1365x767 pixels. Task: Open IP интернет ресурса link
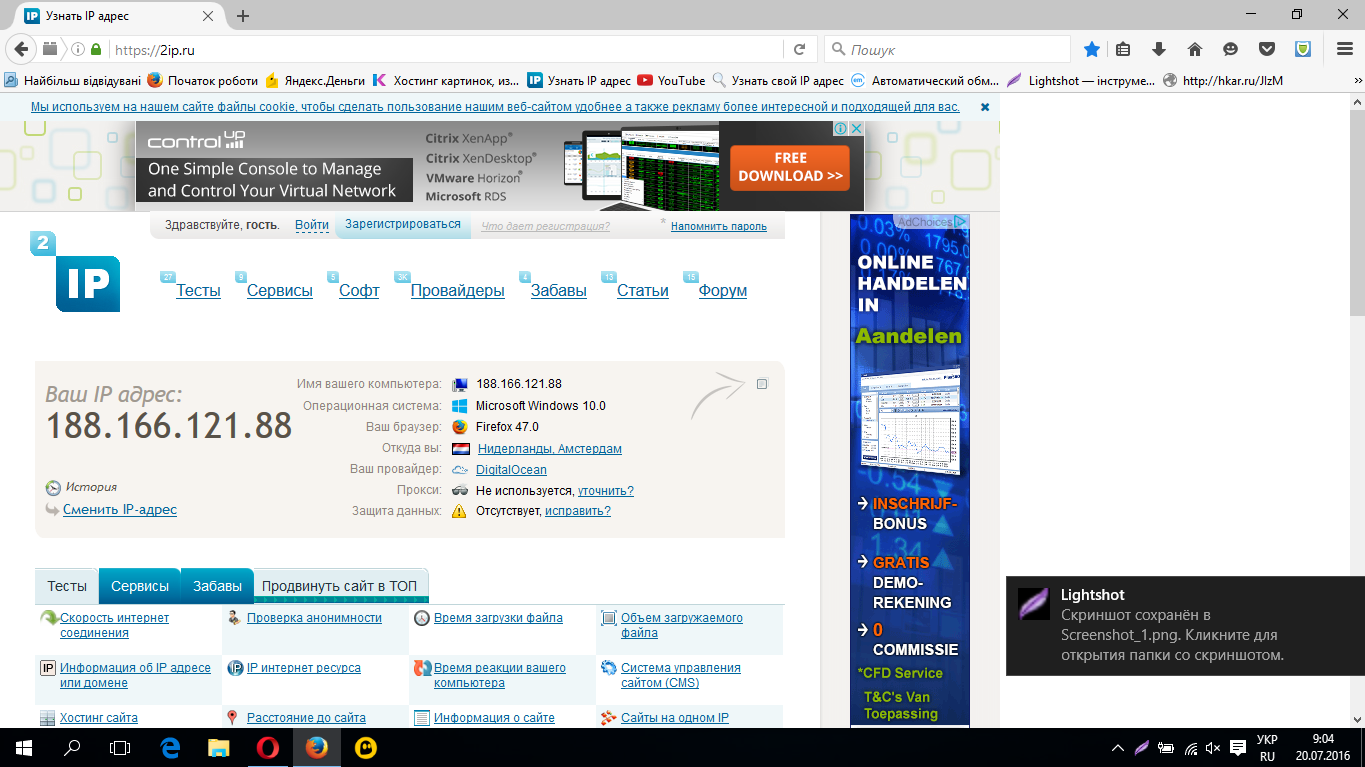(x=304, y=668)
